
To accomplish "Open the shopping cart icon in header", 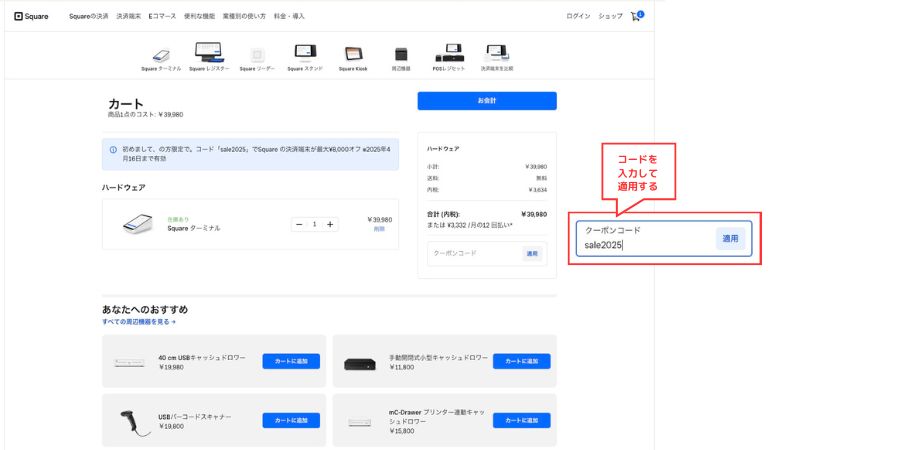I will tap(636, 16).
